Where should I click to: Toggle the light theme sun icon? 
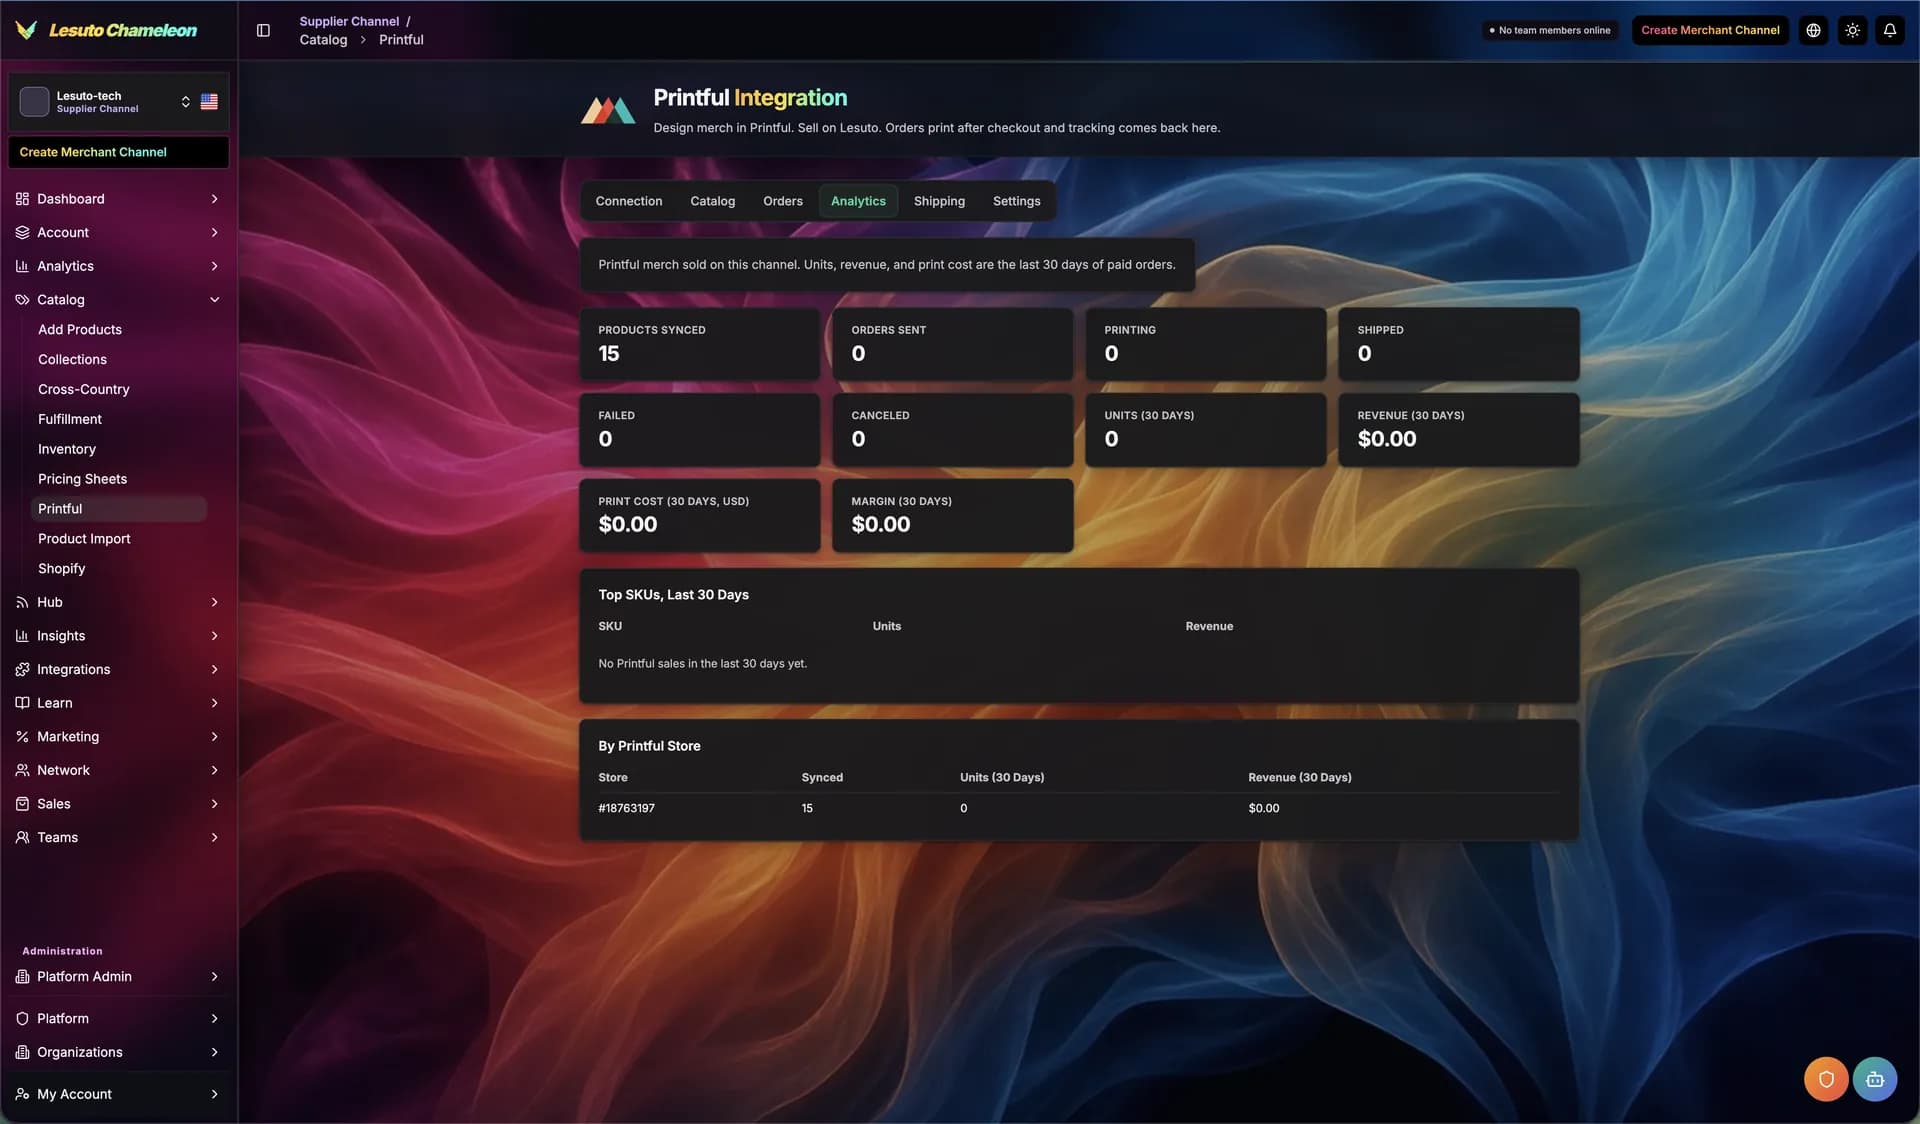(1852, 30)
